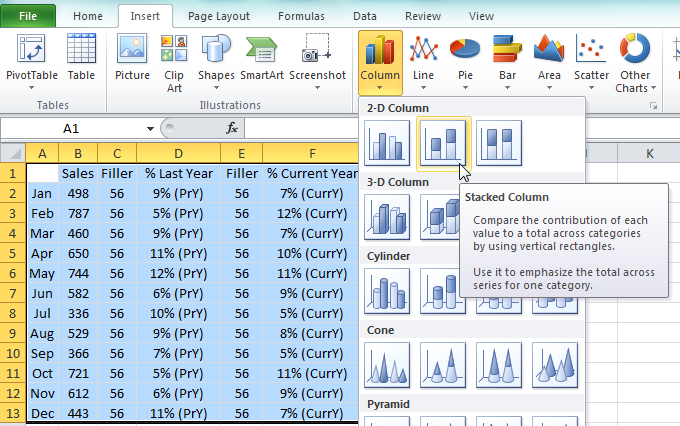
Task: Expand the Shapes dropdown arrow
Action: click(x=216, y=88)
